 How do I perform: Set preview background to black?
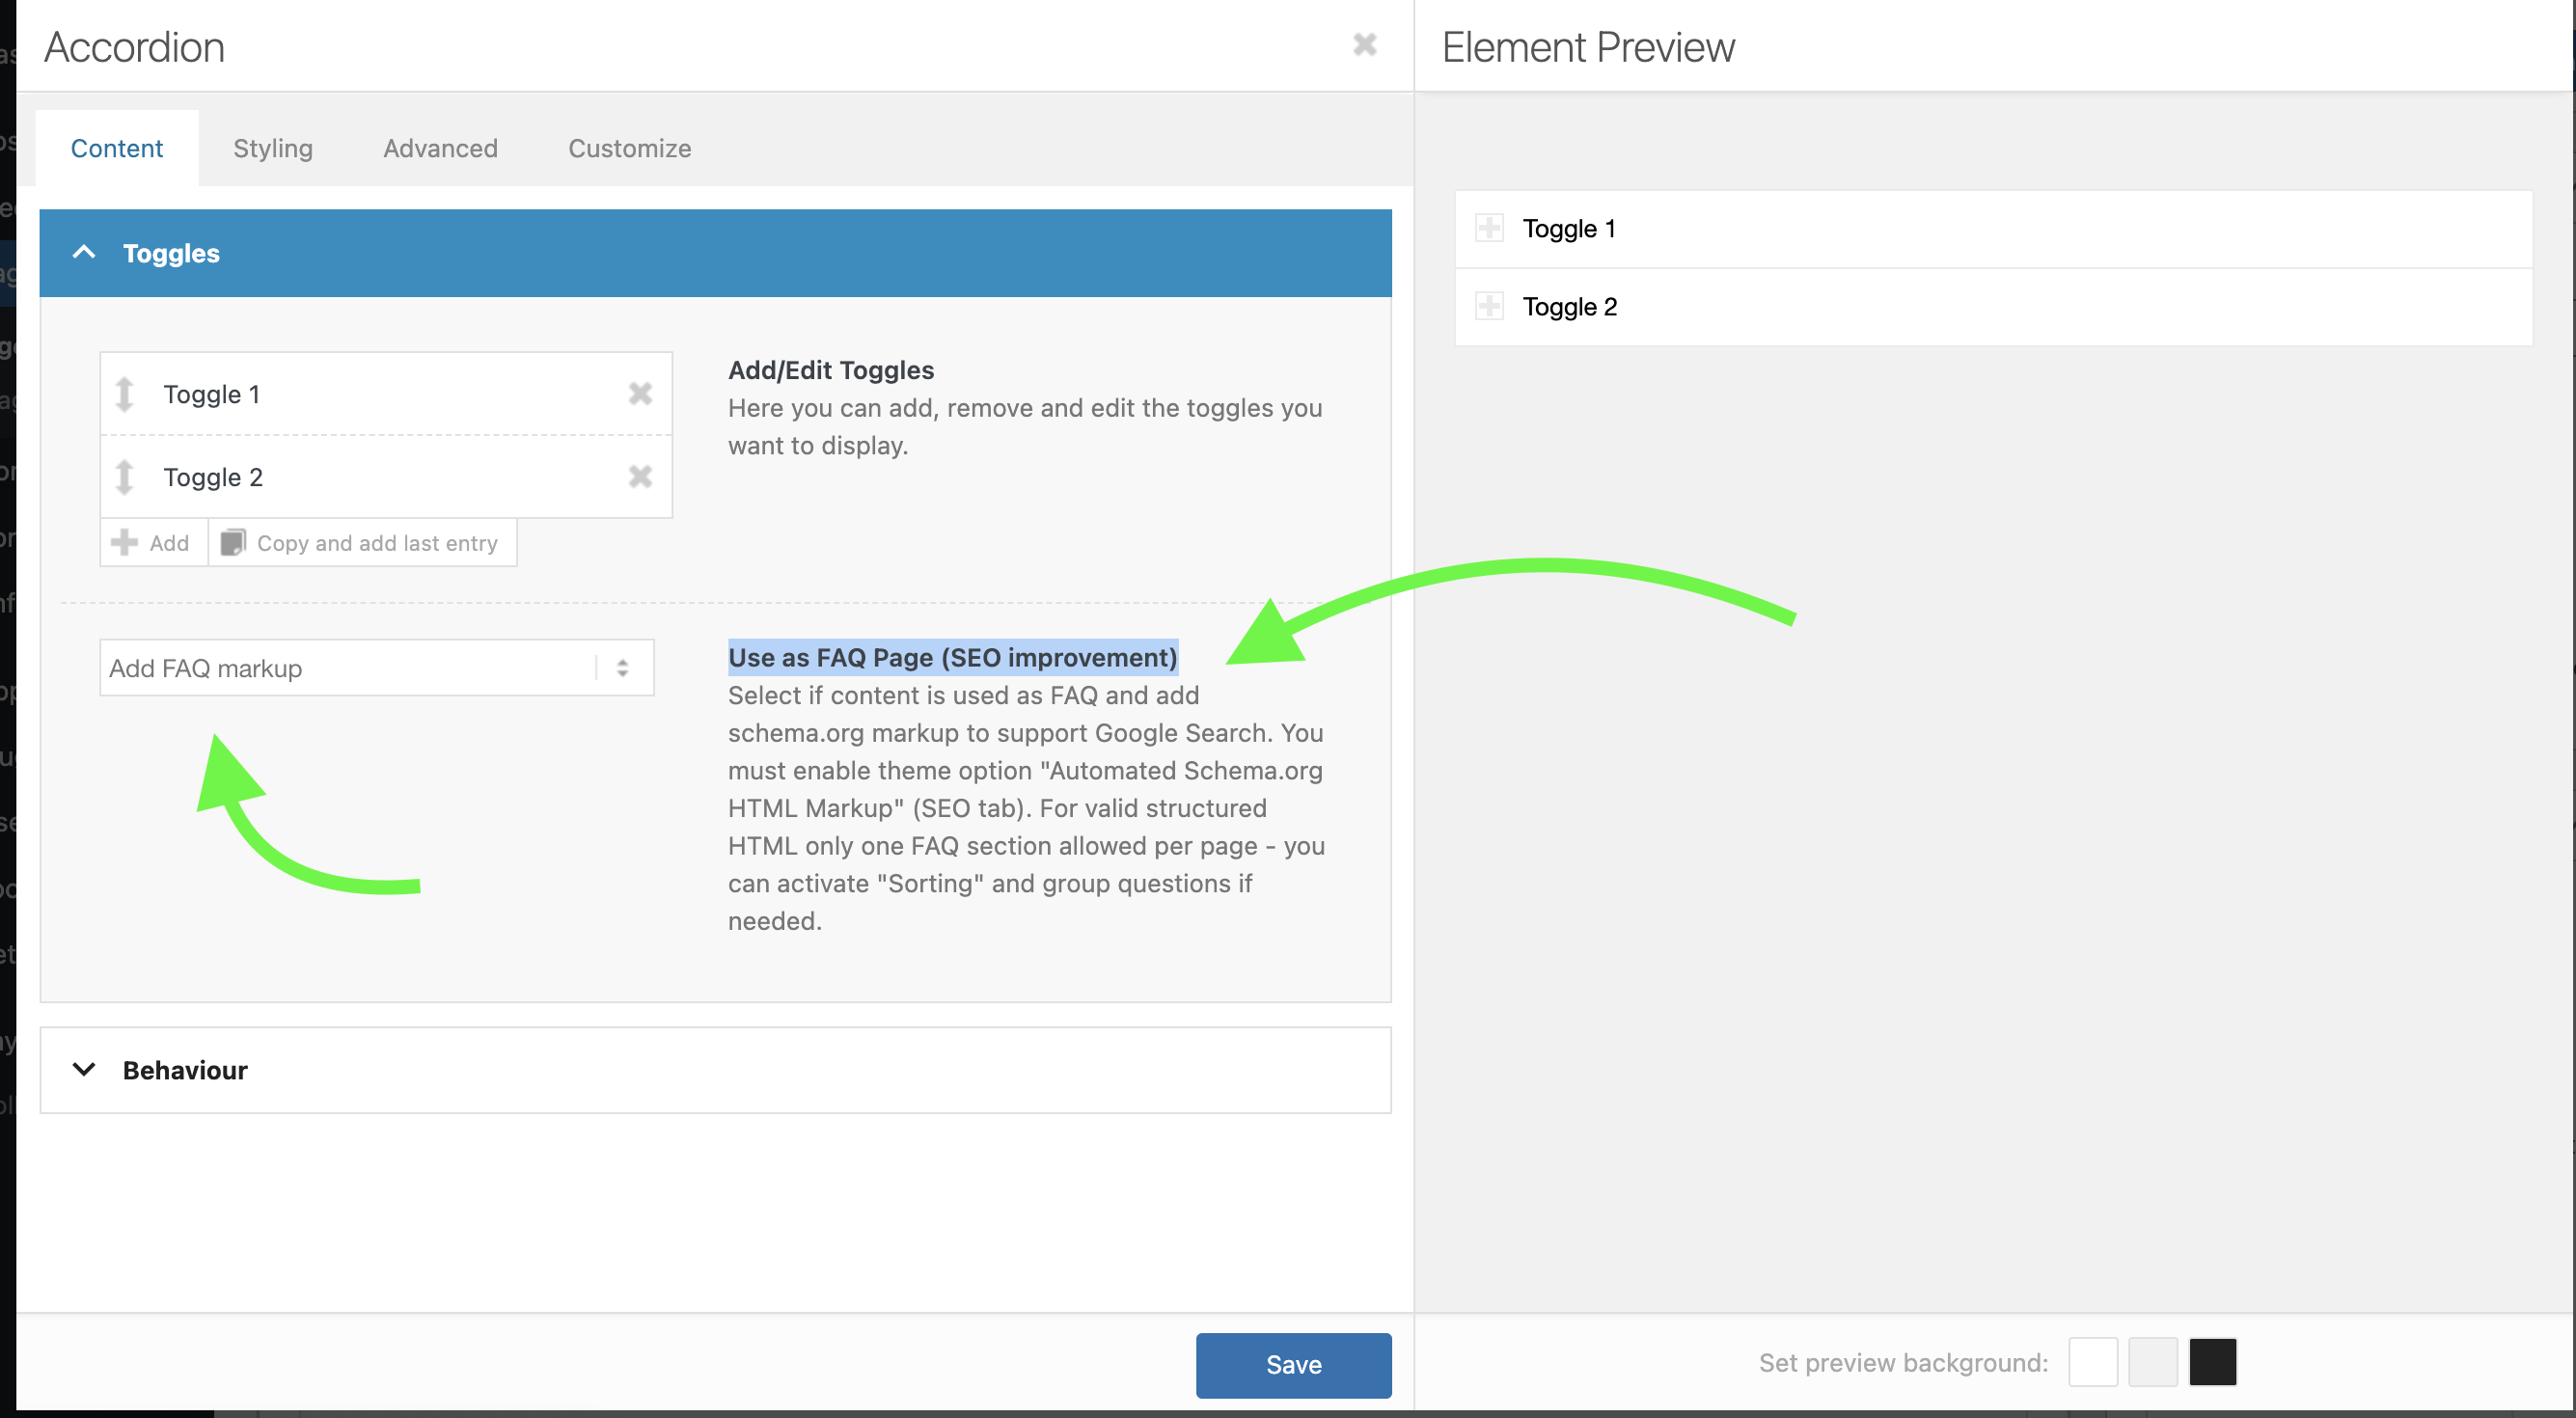coord(2212,1362)
